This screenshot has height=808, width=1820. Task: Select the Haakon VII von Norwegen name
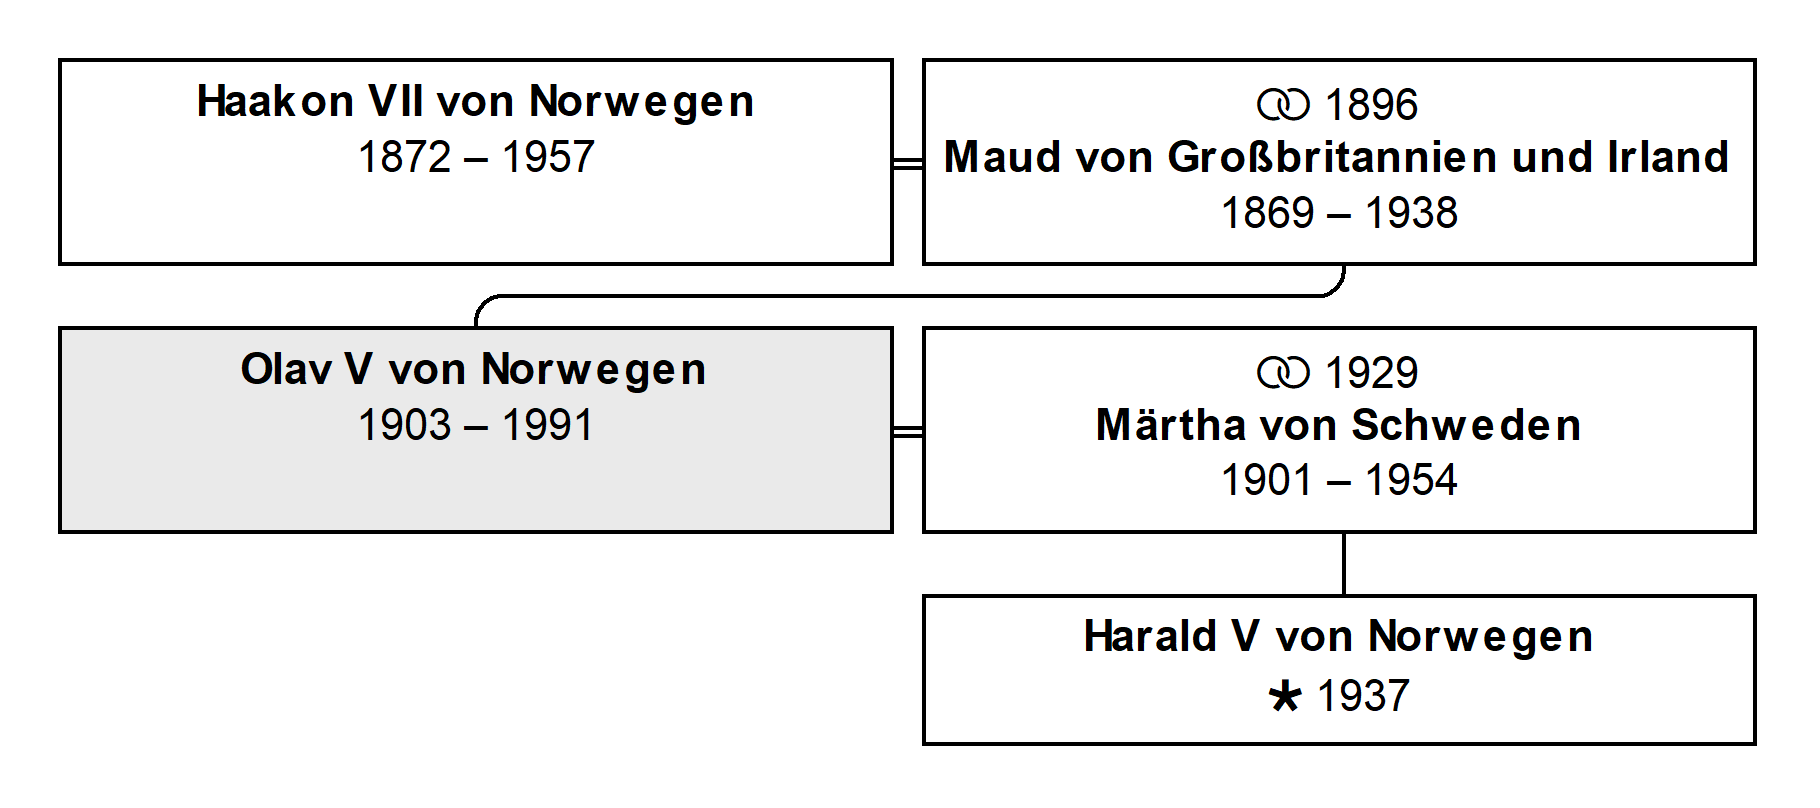475,101
